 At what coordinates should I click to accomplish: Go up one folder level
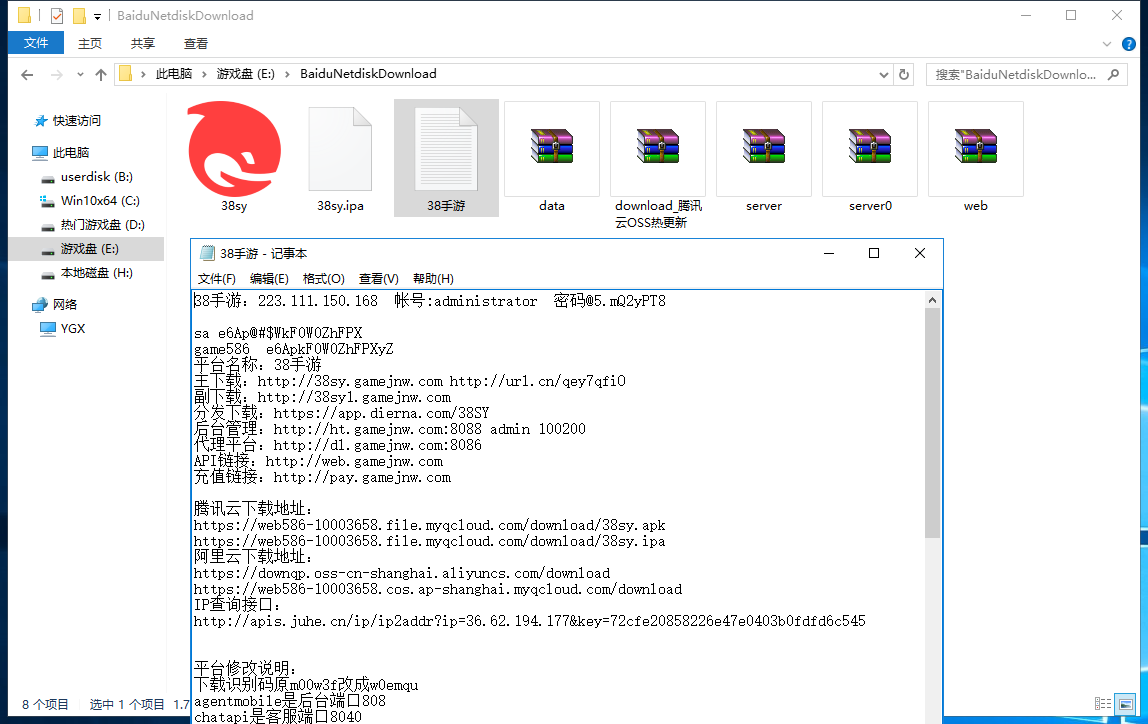tap(101, 74)
